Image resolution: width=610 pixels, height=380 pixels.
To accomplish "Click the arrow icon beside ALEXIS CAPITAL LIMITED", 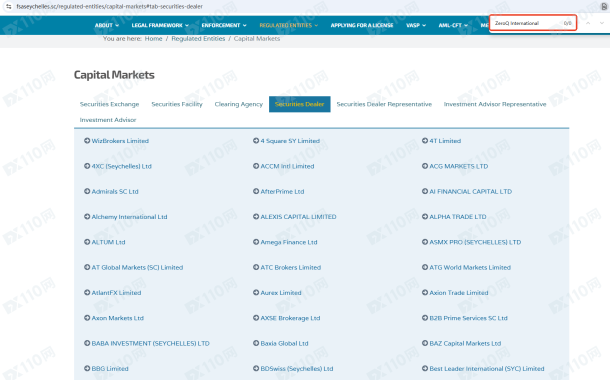I will (x=256, y=216).
